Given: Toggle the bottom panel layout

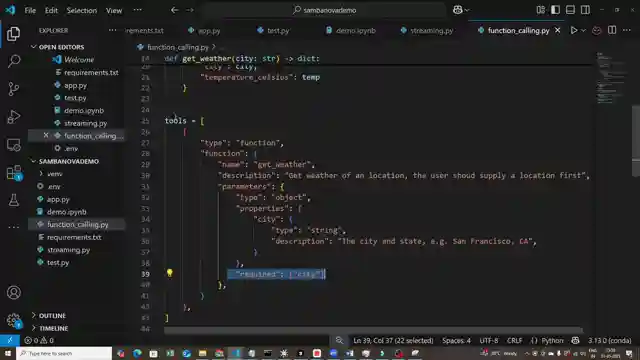Looking at the screenshot, I should pos(570,10).
